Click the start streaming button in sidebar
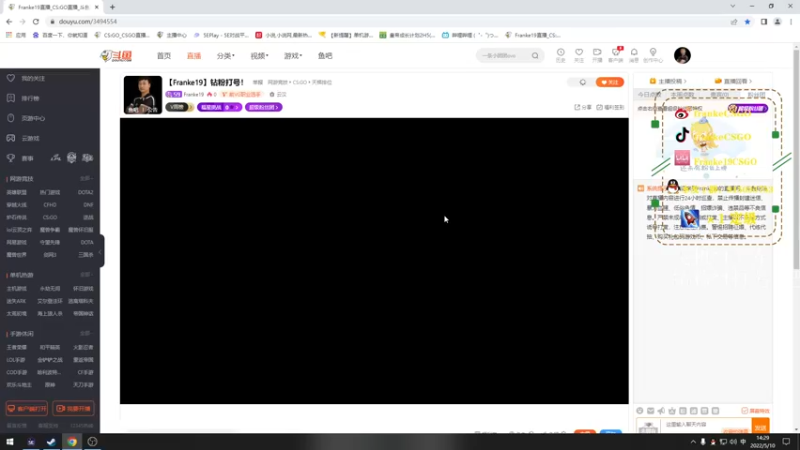 coord(73,409)
